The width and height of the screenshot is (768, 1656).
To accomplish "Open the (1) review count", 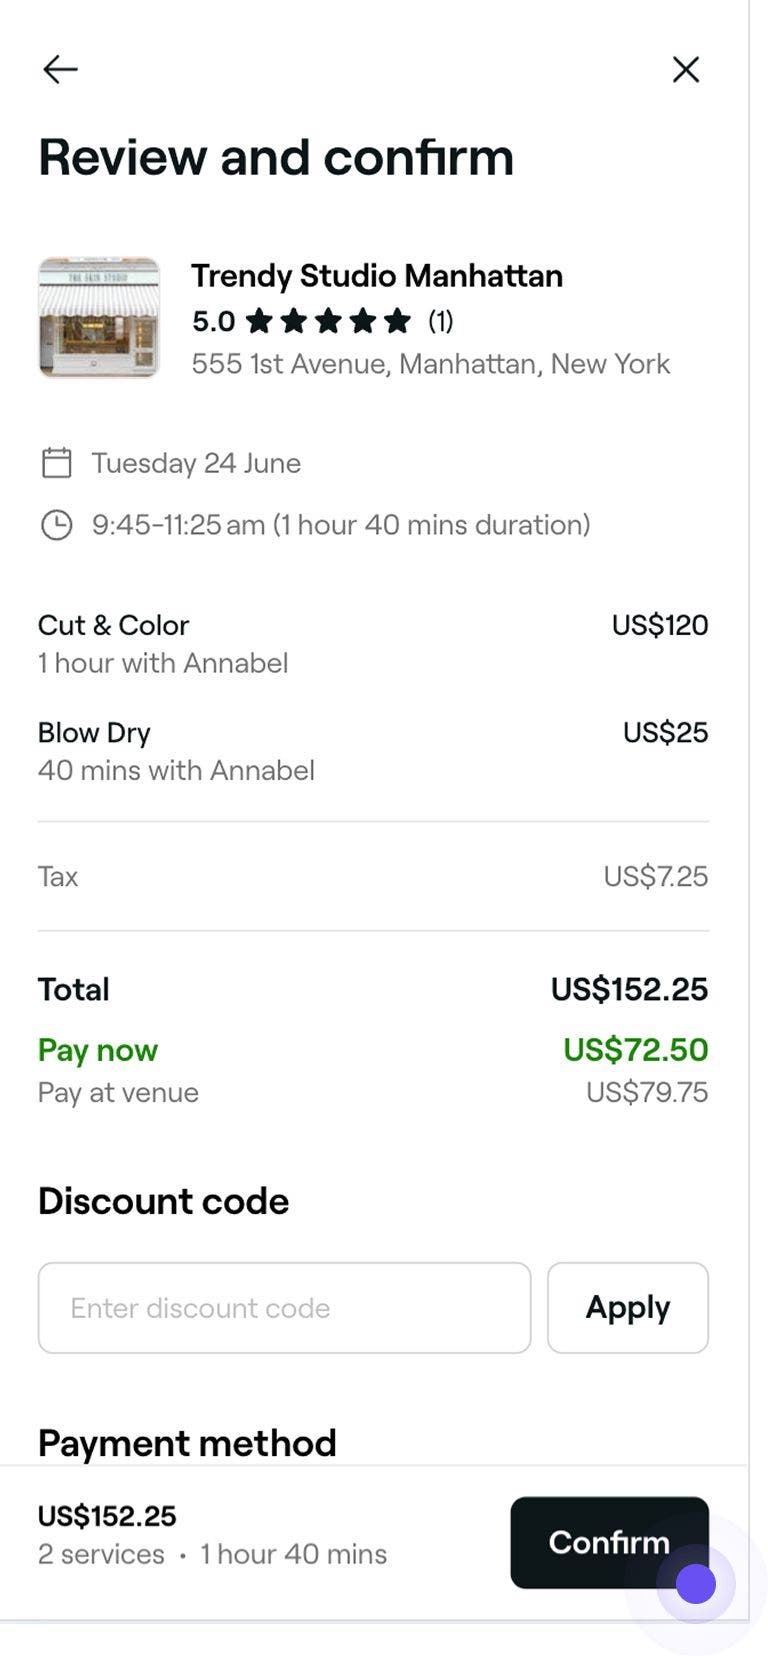I will [441, 321].
